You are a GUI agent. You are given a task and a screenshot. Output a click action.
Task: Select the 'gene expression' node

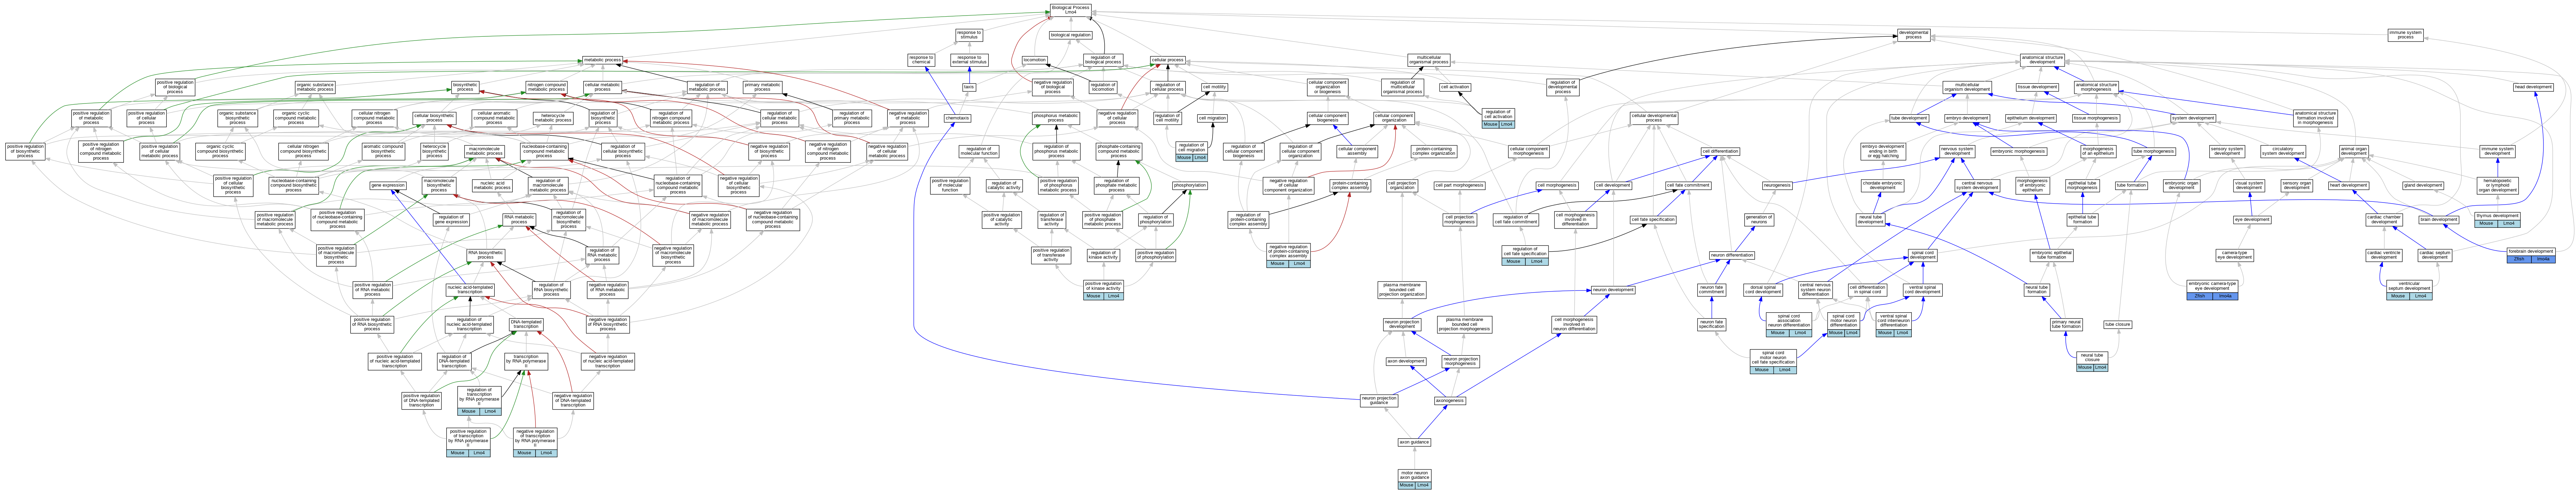point(388,185)
